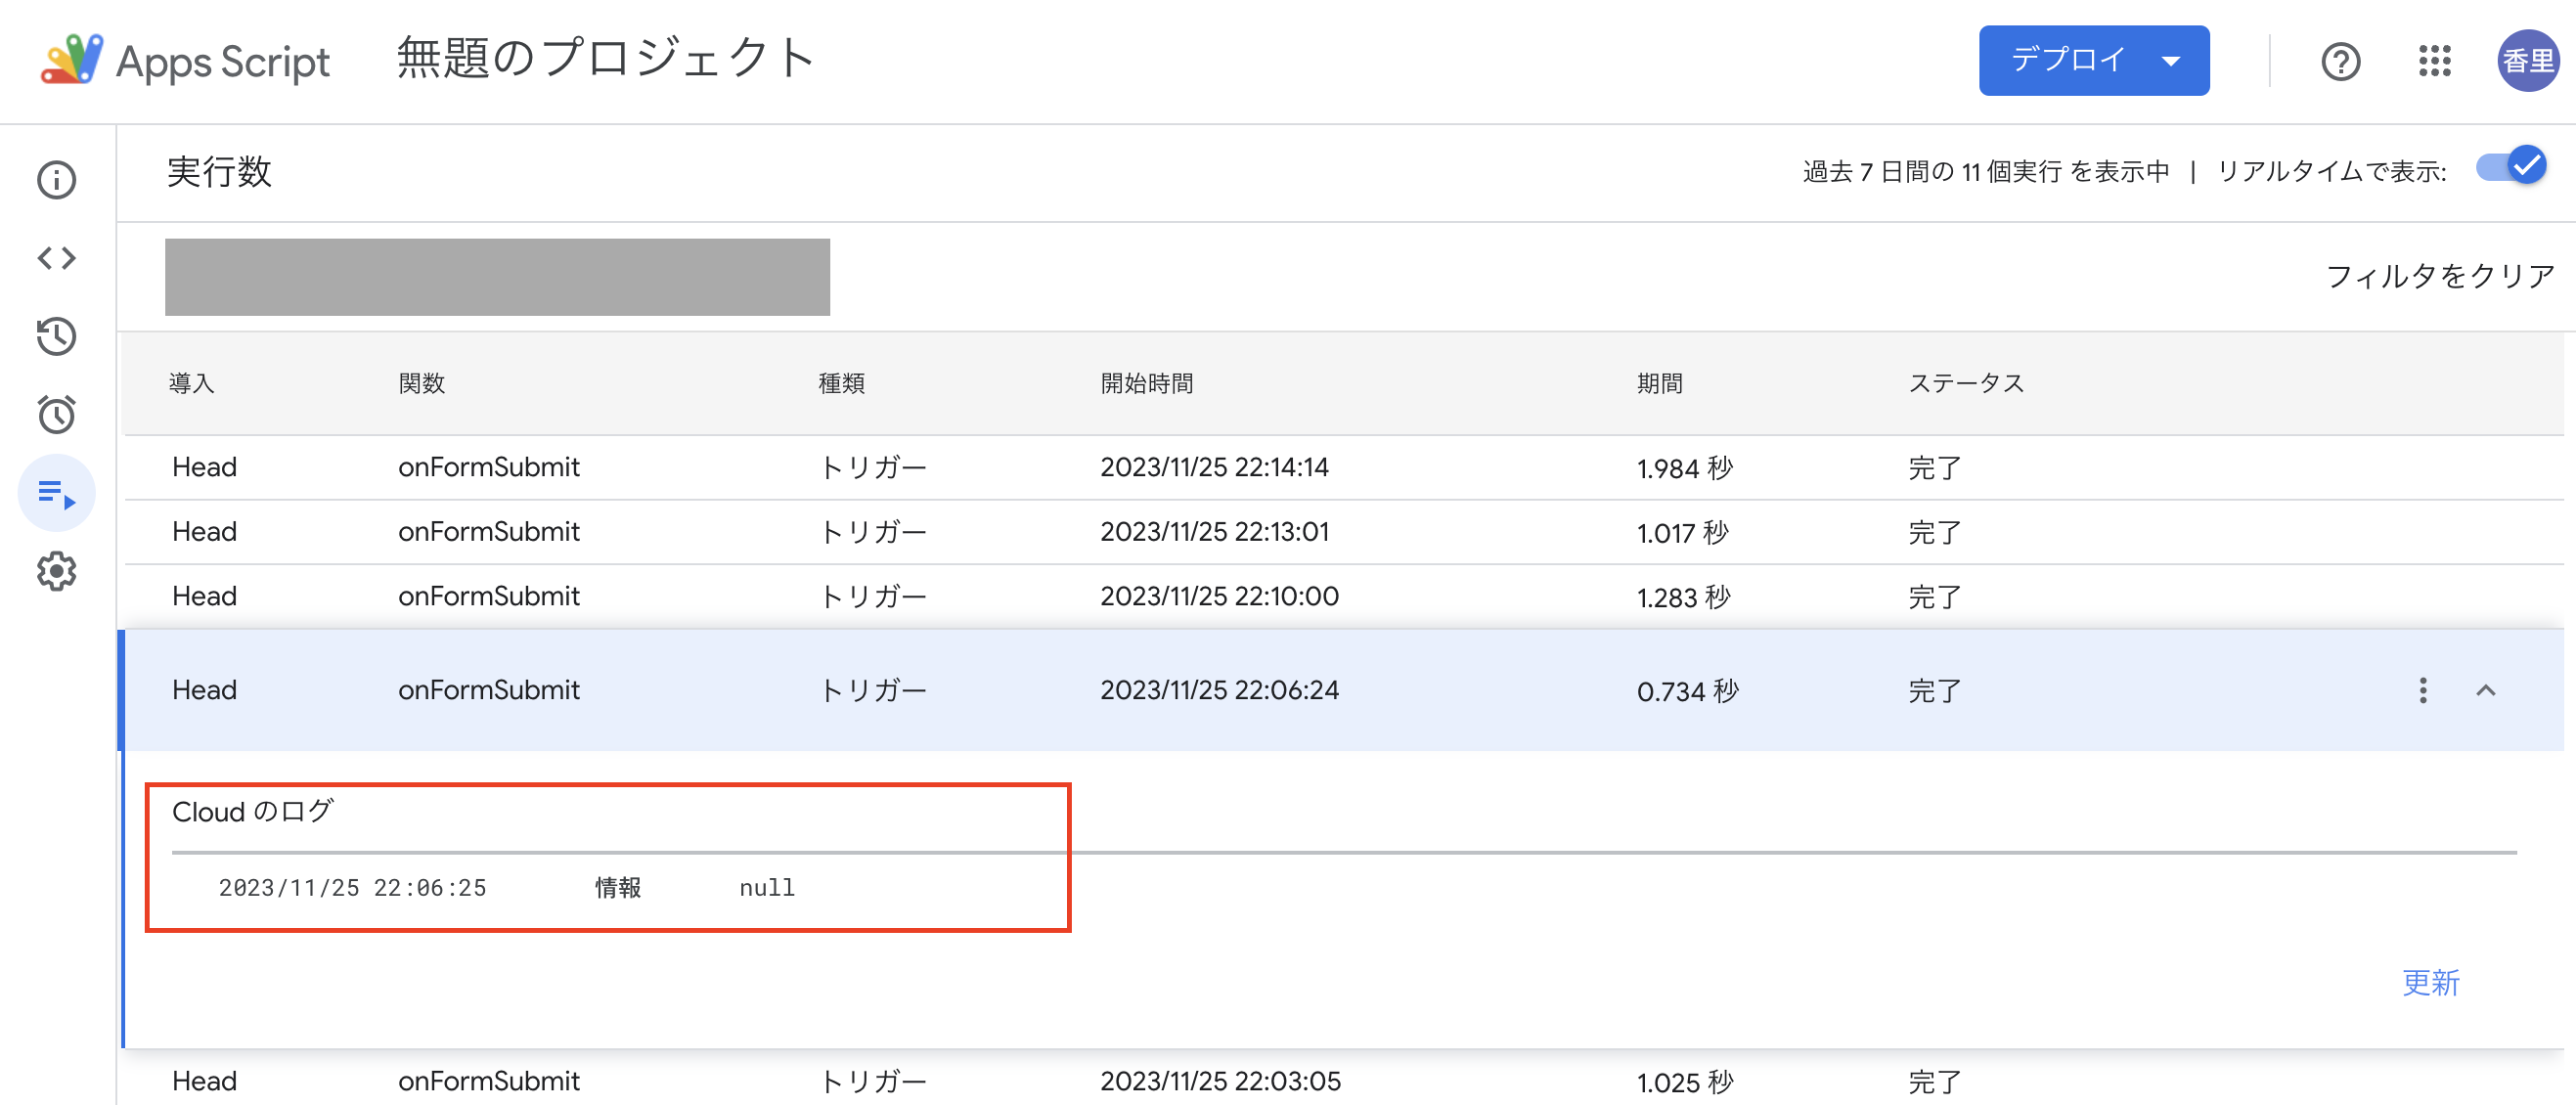Open the Google apps grid
The width and height of the screenshot is (2576, 1105).
[2434, 61]
